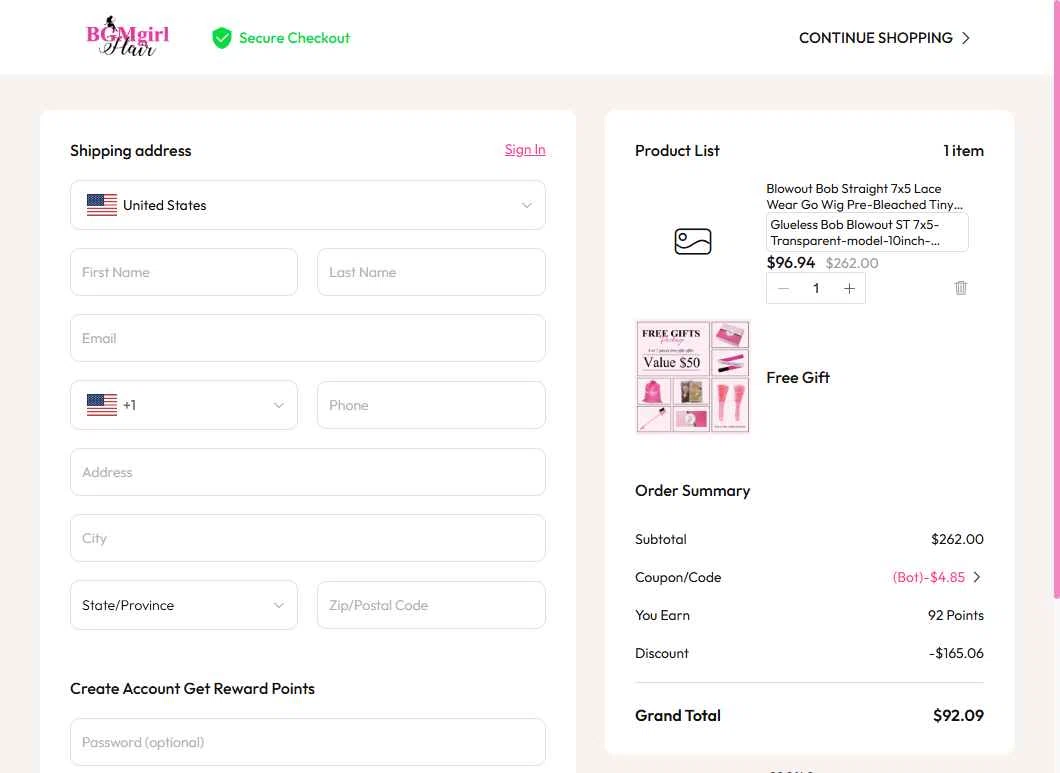
Task: Focus the Email field
Action: 308,338
